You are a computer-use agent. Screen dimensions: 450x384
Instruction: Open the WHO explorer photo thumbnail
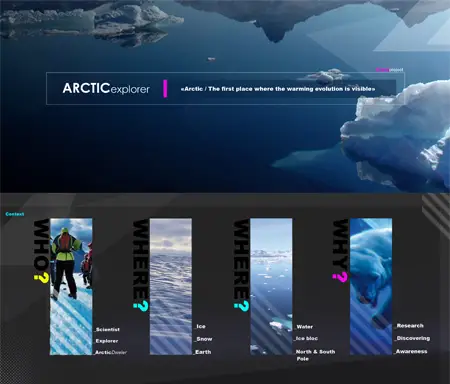[x=71, y=287]
